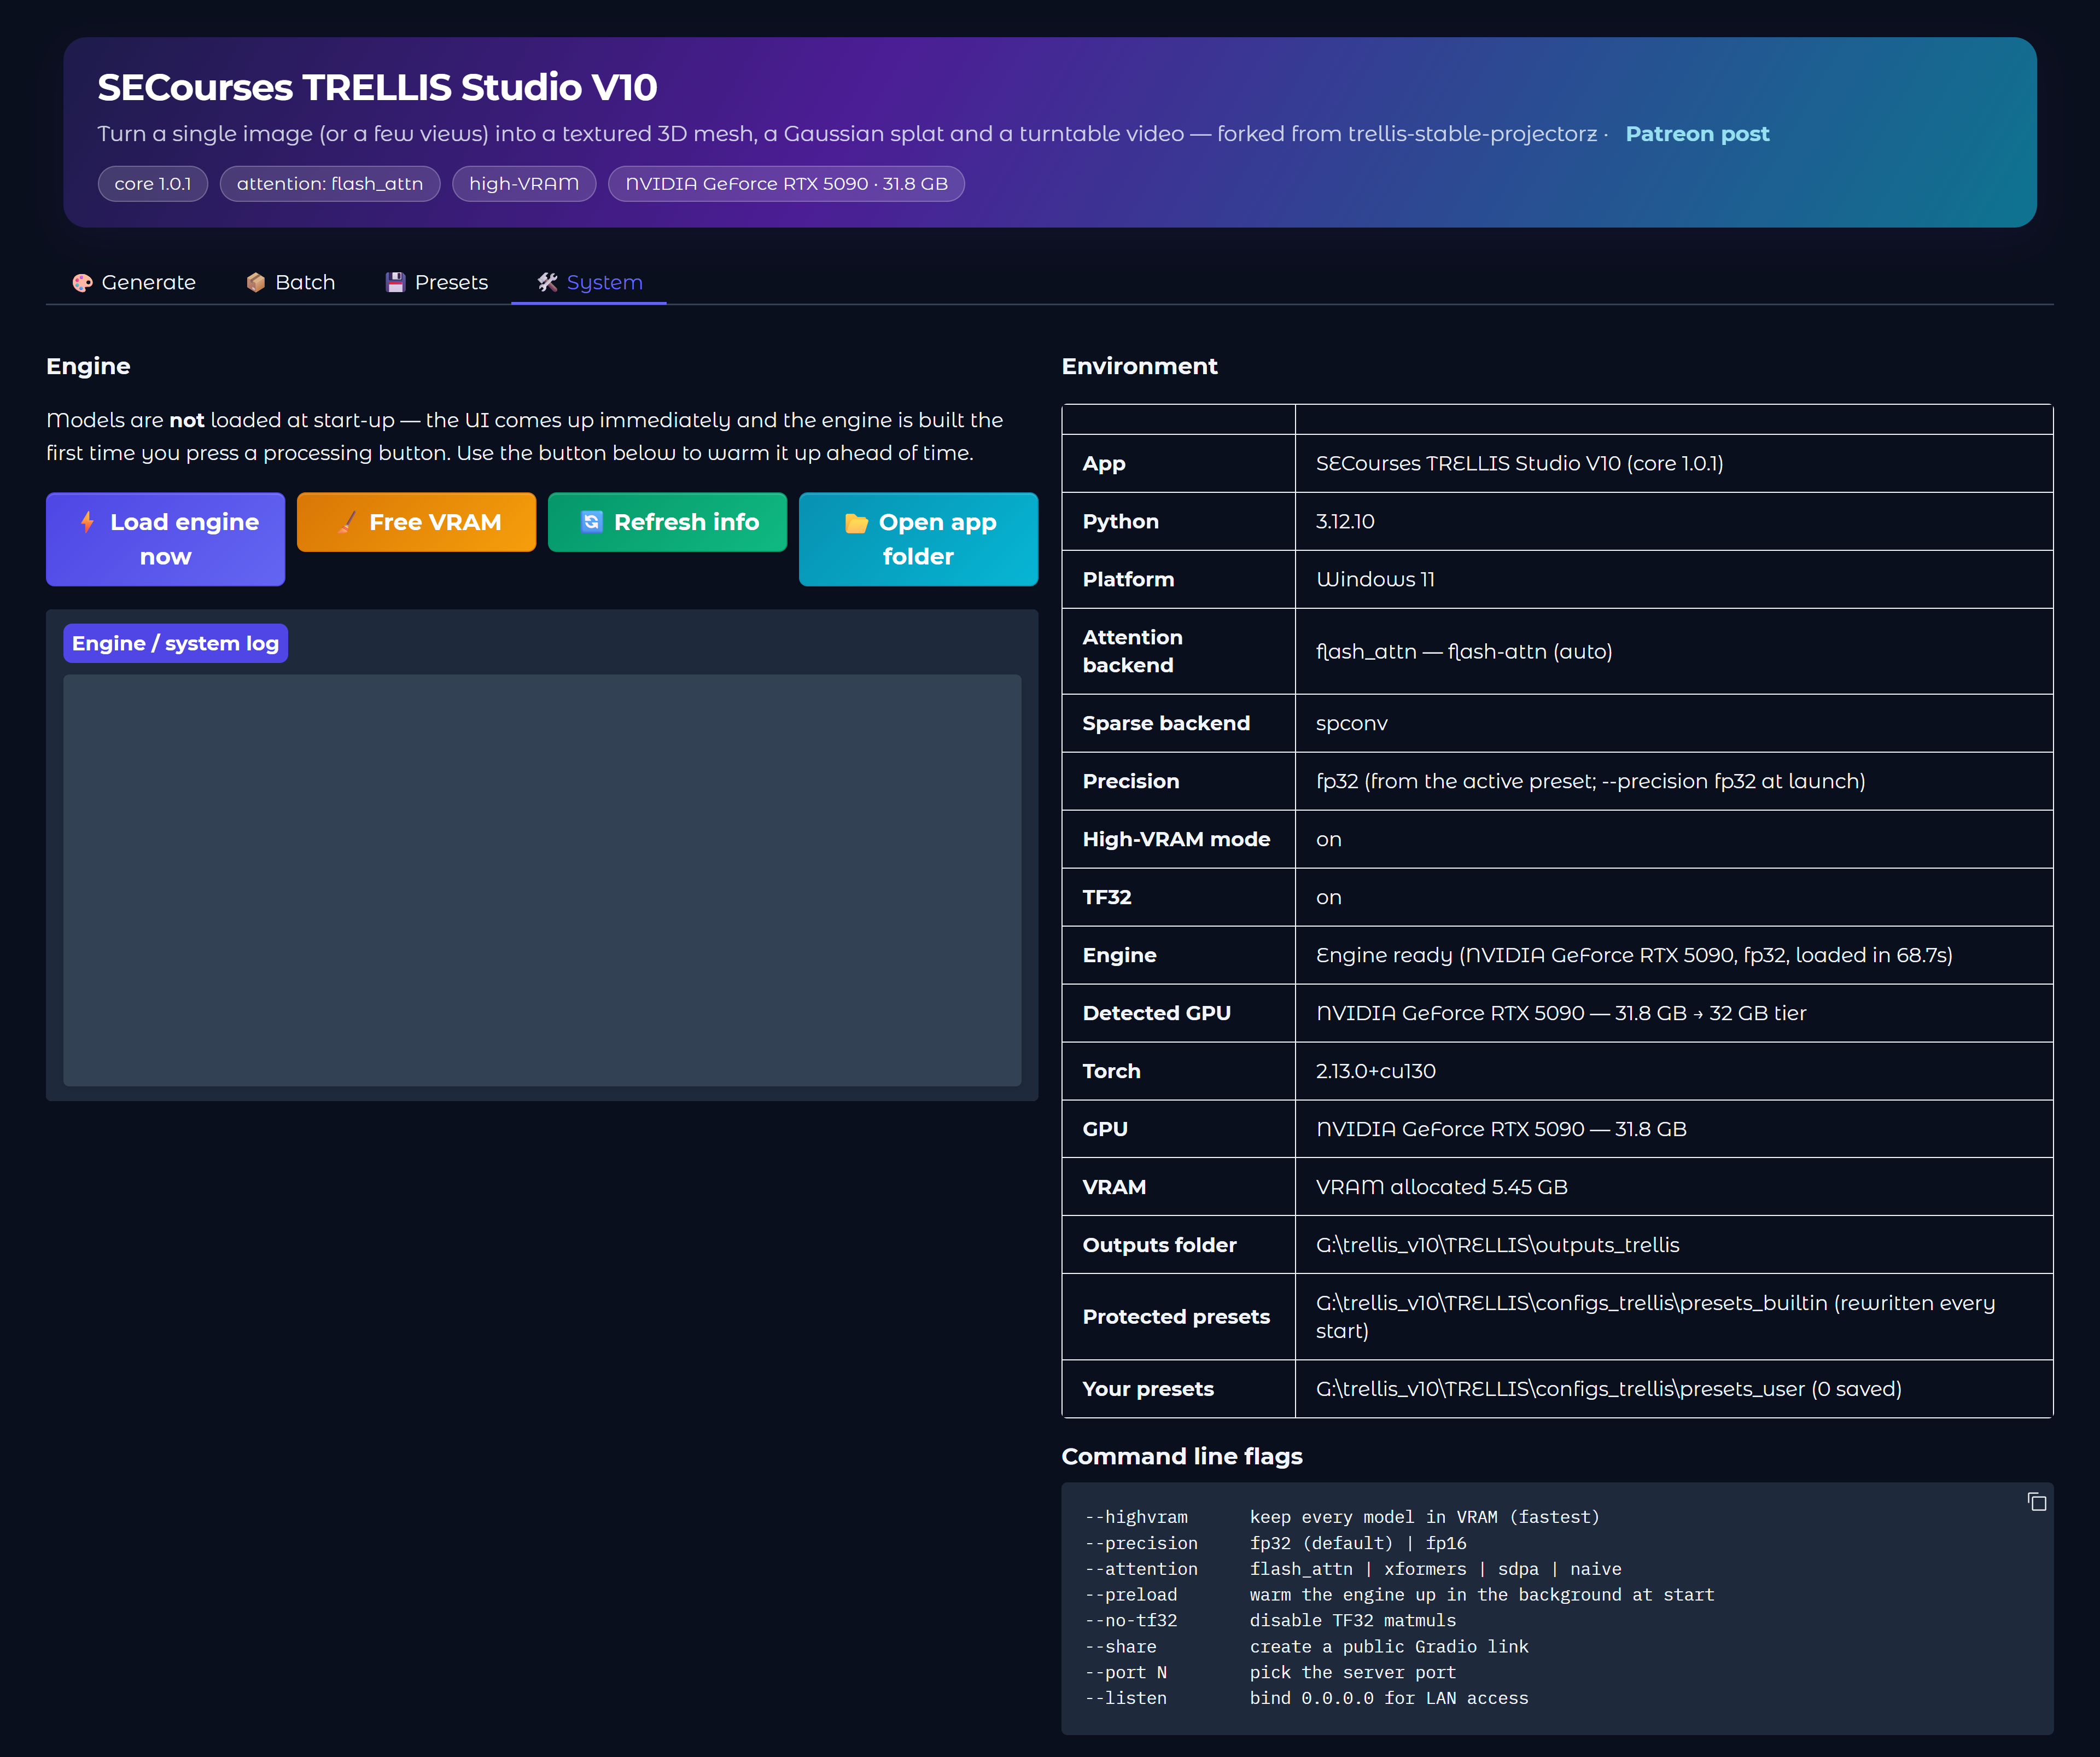Click the NVIDIA GeForce RTX 5090 · 31.8 GB badge
2100x1757 pixels.
[786, 184]
